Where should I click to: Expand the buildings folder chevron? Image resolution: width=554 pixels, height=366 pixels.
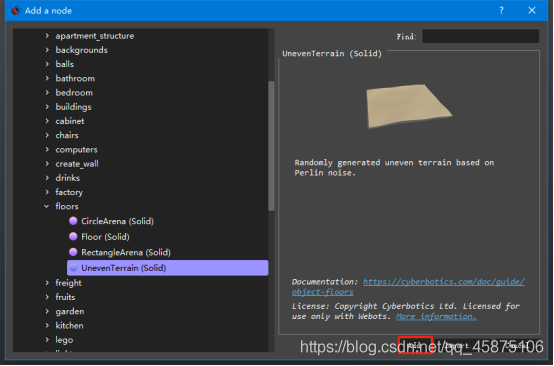(x=47, y=107)
